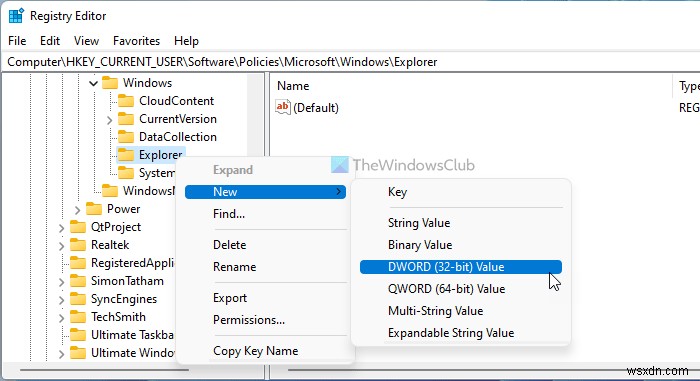Choose Permissions... in the context menu
700x381 pixels.
[265, 320]
